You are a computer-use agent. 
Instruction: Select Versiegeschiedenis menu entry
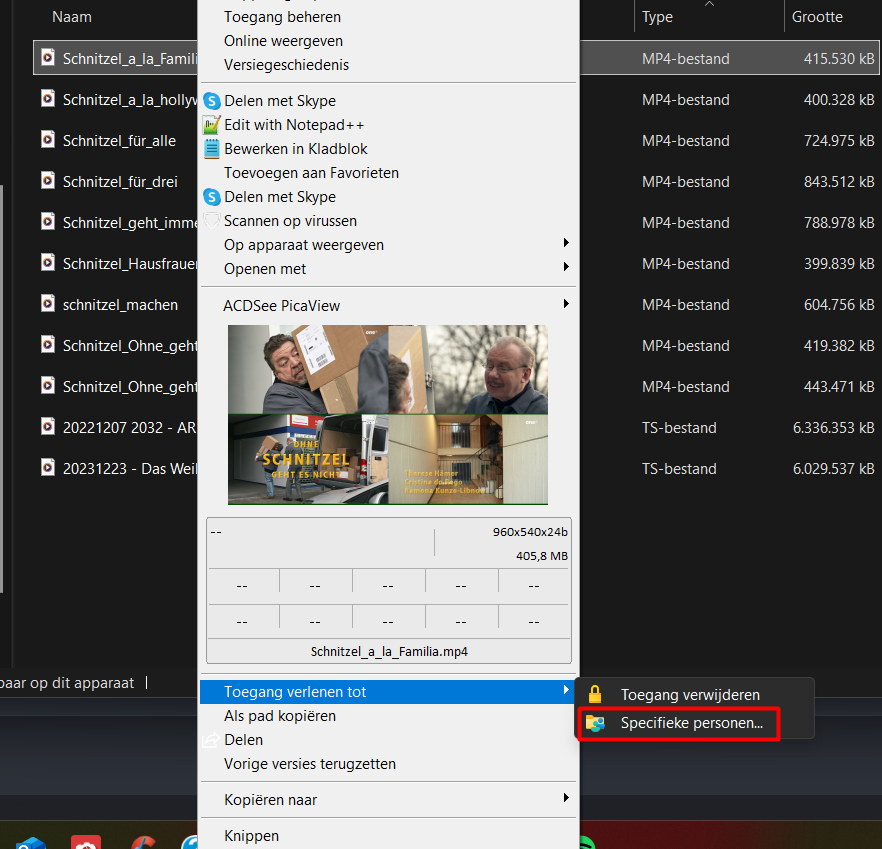pos(286,65)
